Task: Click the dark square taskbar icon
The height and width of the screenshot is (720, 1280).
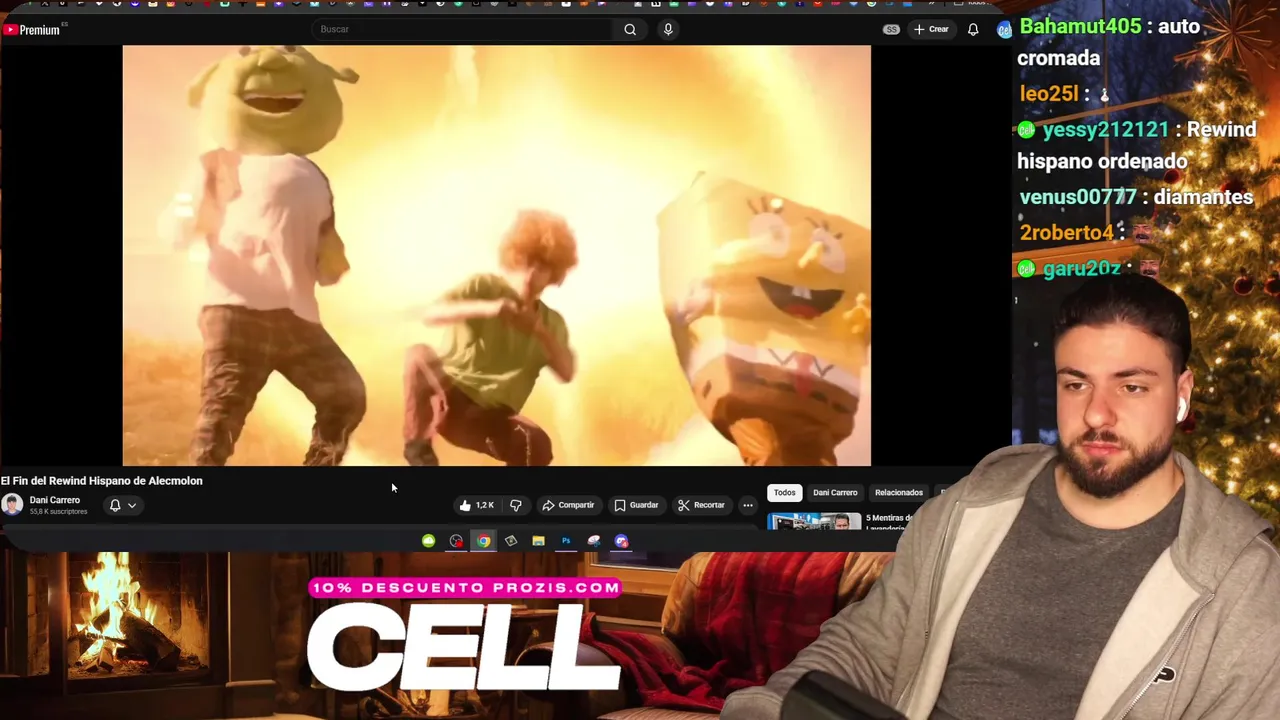Action: pyautogui.click(x=511, y=541)
